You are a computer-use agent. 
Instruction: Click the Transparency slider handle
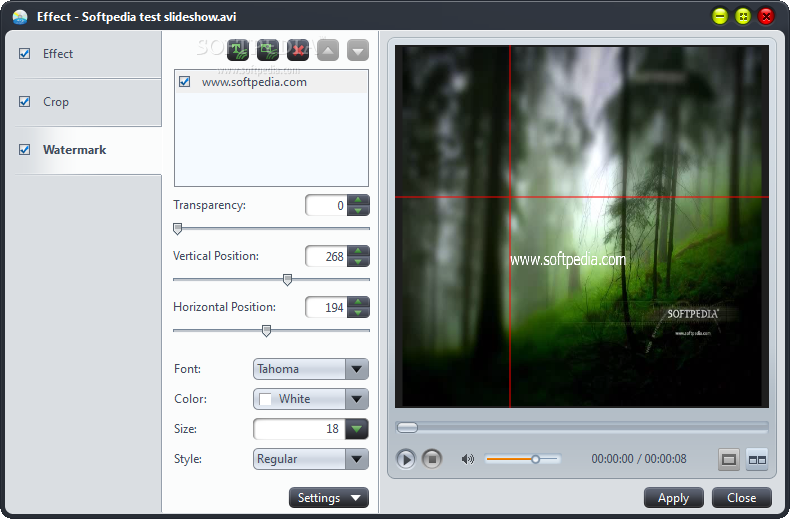[x=177, y=229]
